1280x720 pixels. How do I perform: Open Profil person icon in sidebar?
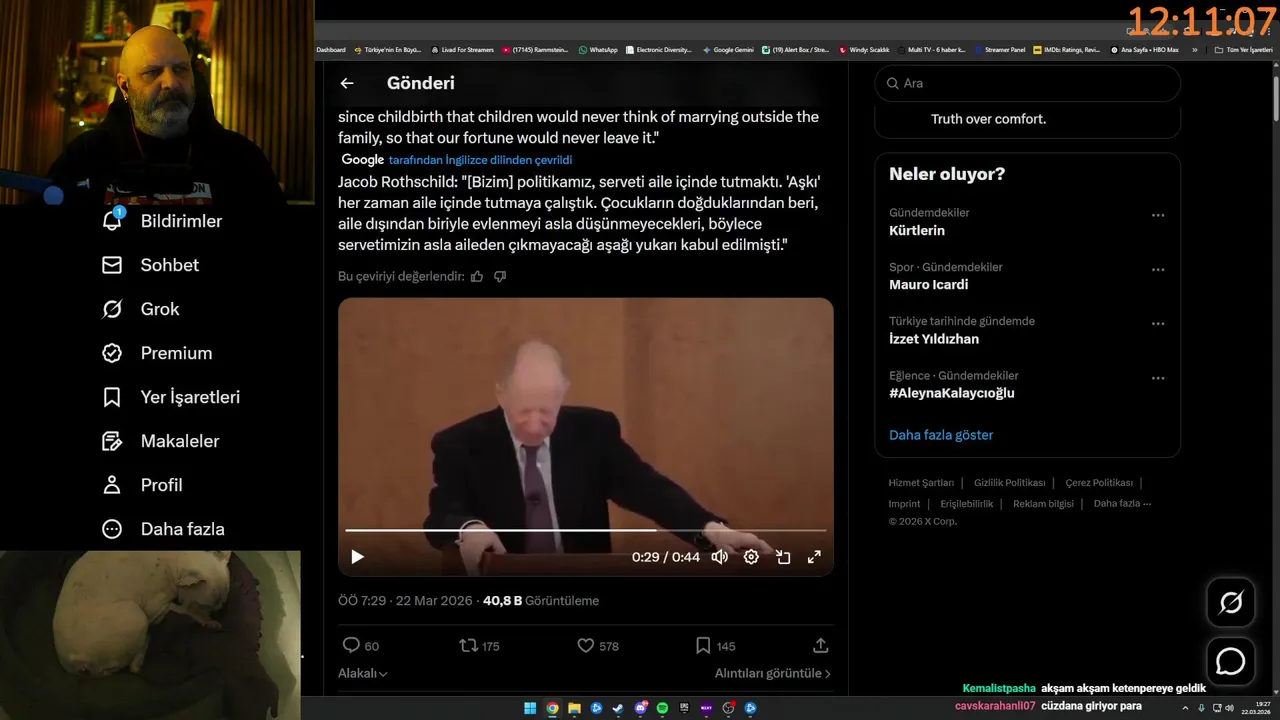pos(112,485)
